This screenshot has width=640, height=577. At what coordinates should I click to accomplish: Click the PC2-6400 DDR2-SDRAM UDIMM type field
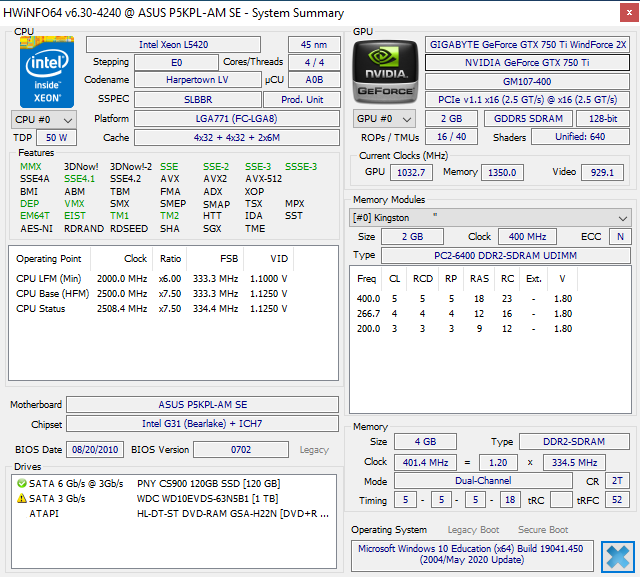point(506,255)
